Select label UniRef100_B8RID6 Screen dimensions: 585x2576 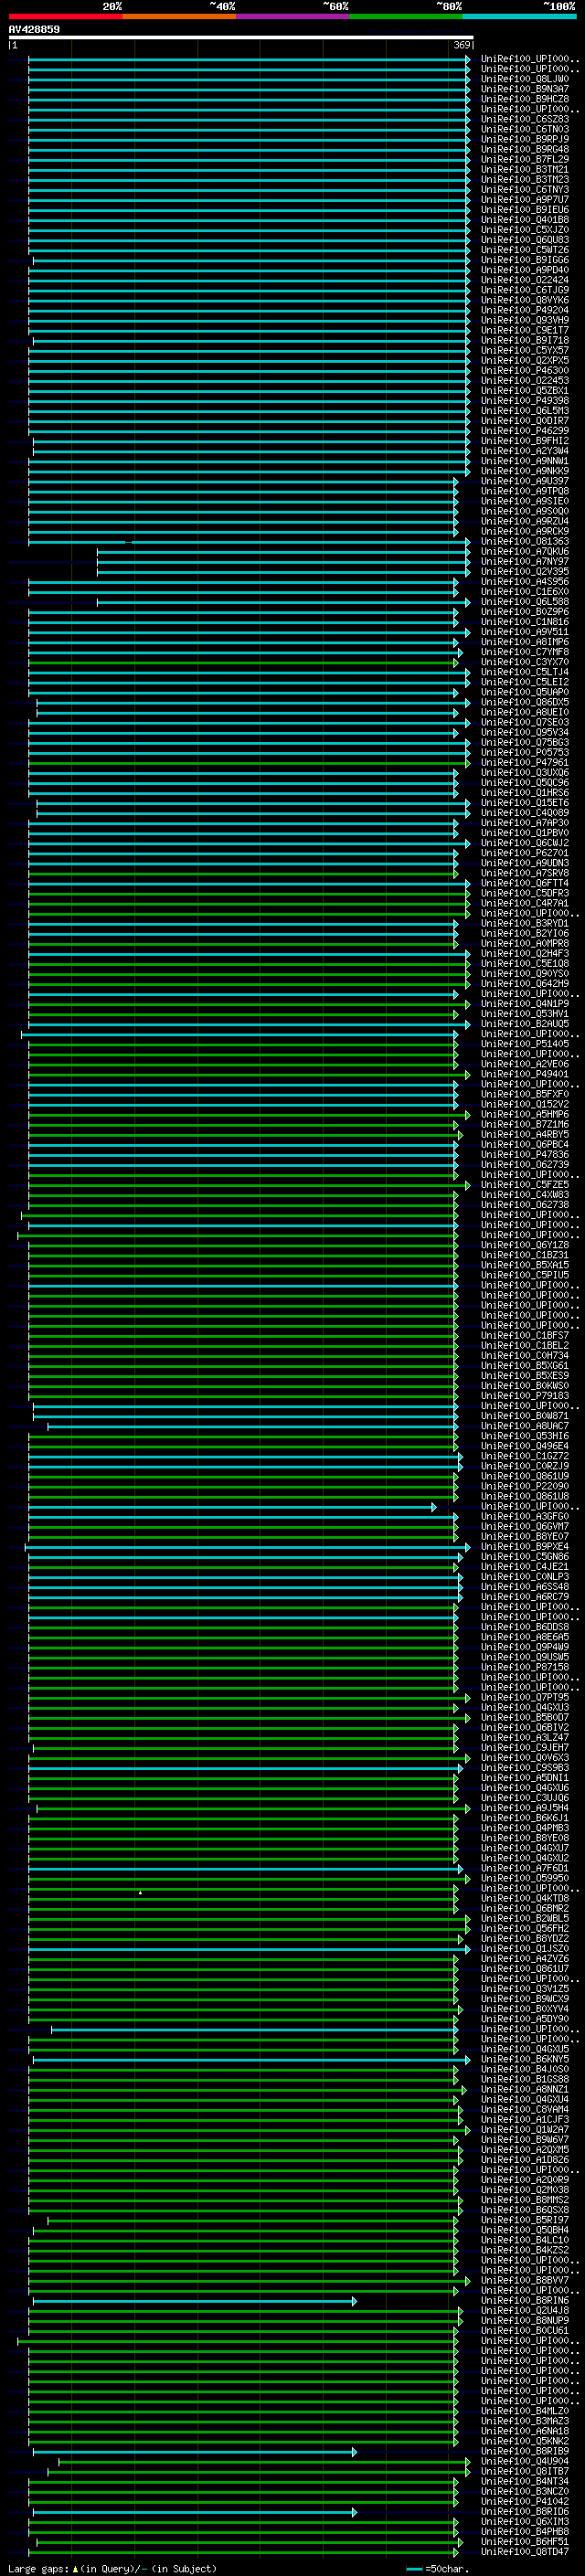click(525, 2512)
